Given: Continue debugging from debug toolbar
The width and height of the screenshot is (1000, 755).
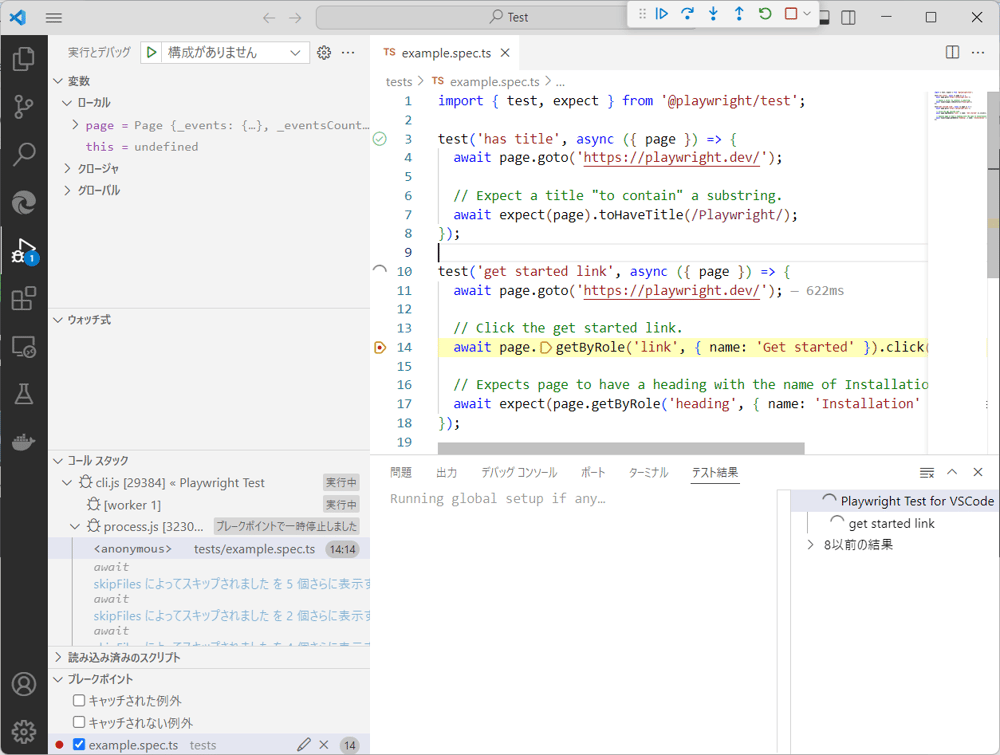Looking at the screenshot, I should (662, 14).
